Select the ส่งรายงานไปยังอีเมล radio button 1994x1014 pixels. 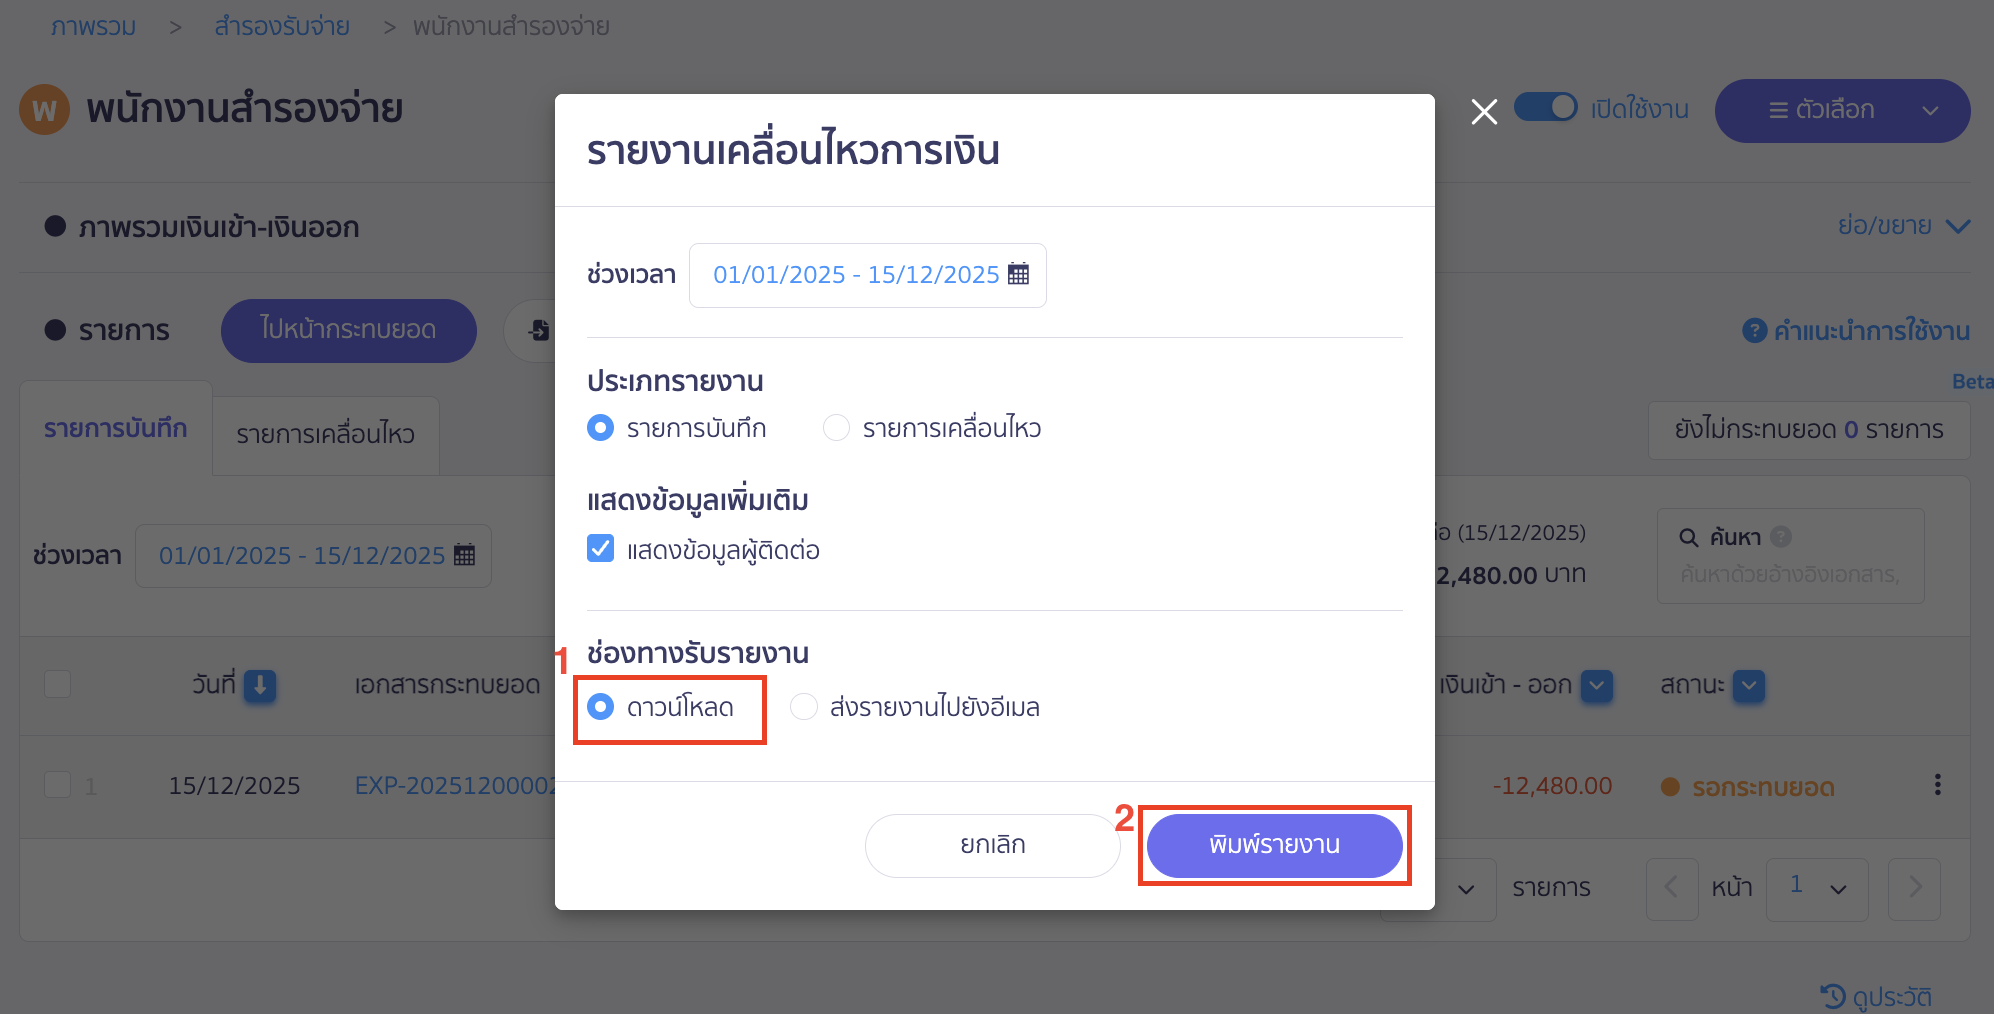click(x=804, y=707)
